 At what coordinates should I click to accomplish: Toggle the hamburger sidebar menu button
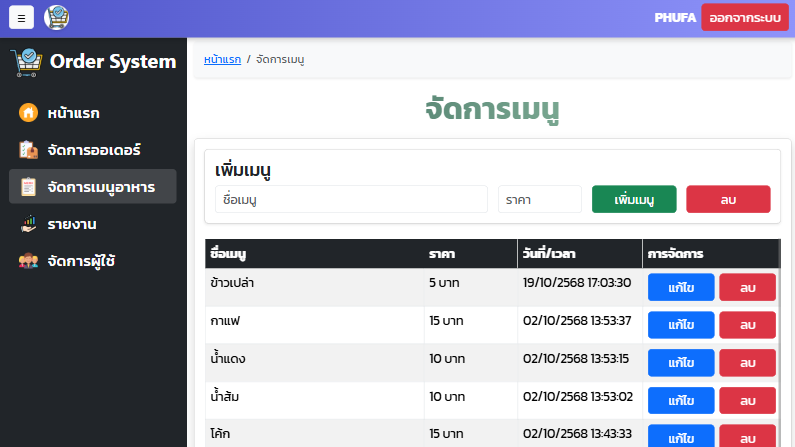click(22, 18)
